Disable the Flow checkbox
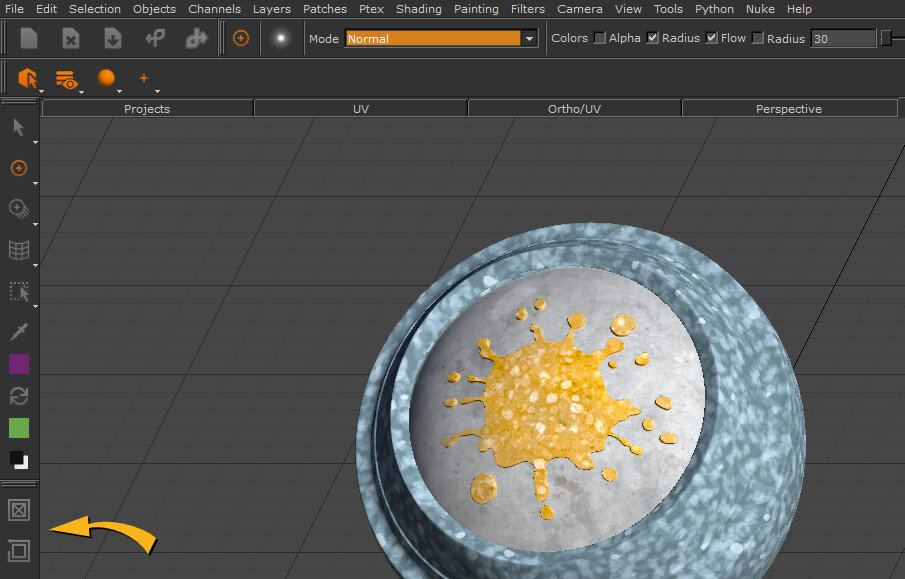 (712, 38)
